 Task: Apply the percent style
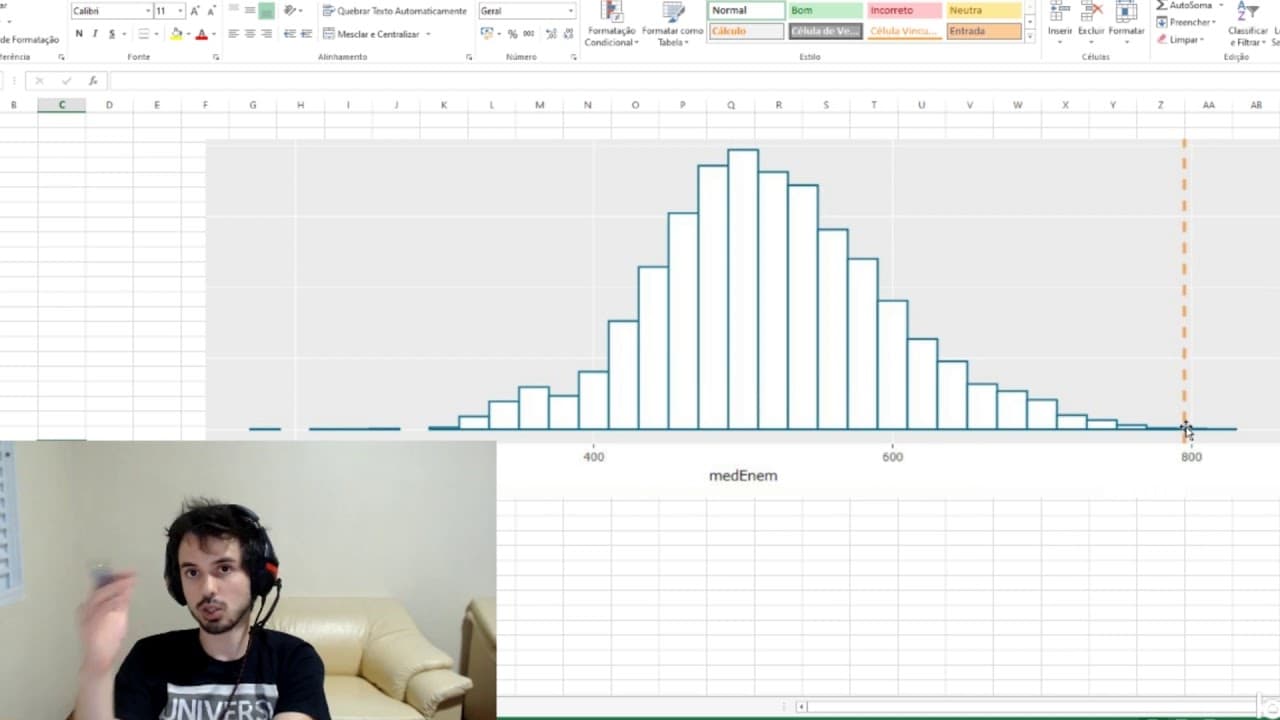click(512, 34)
